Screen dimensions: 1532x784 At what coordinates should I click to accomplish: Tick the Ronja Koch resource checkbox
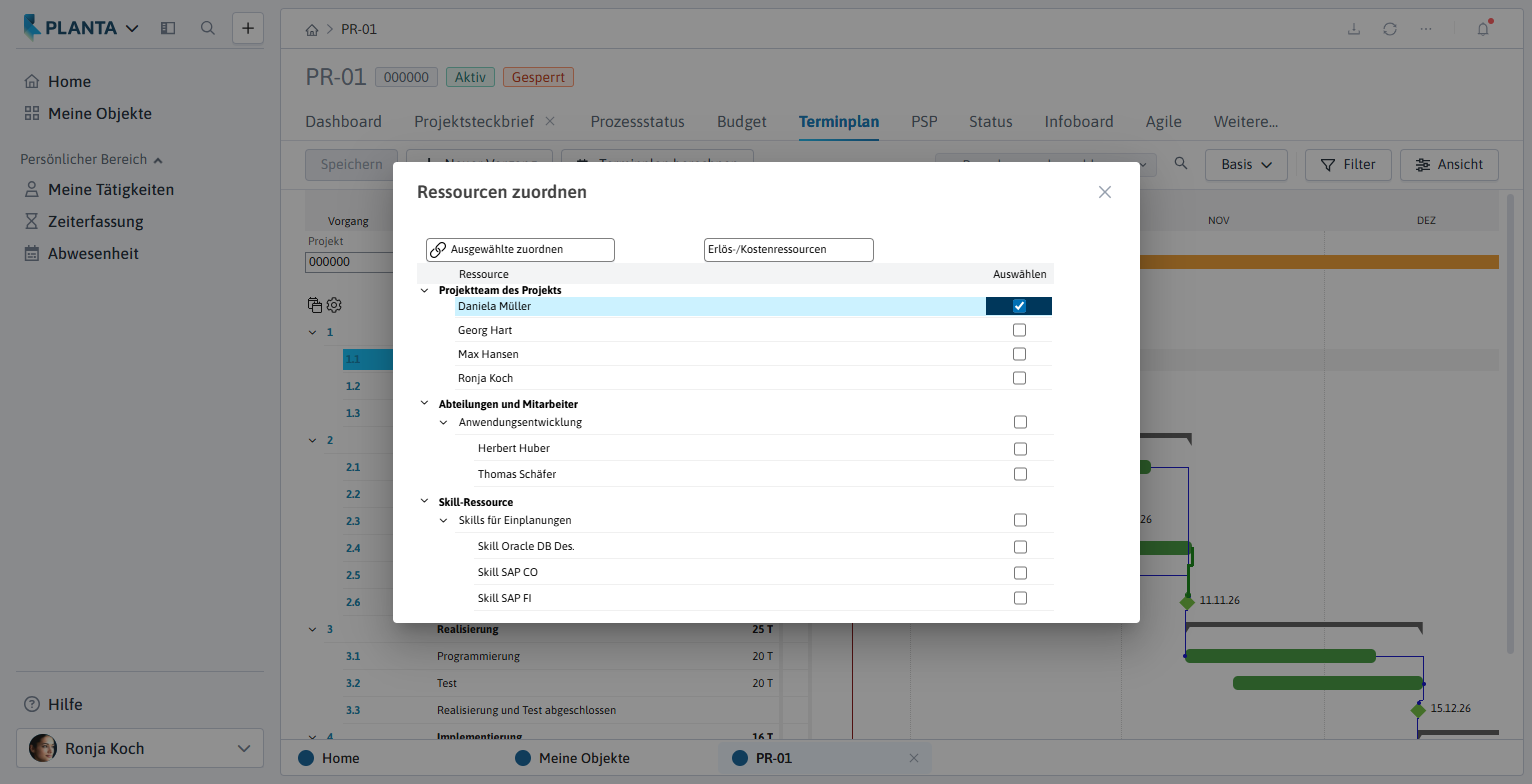[x=1019, y=378]
